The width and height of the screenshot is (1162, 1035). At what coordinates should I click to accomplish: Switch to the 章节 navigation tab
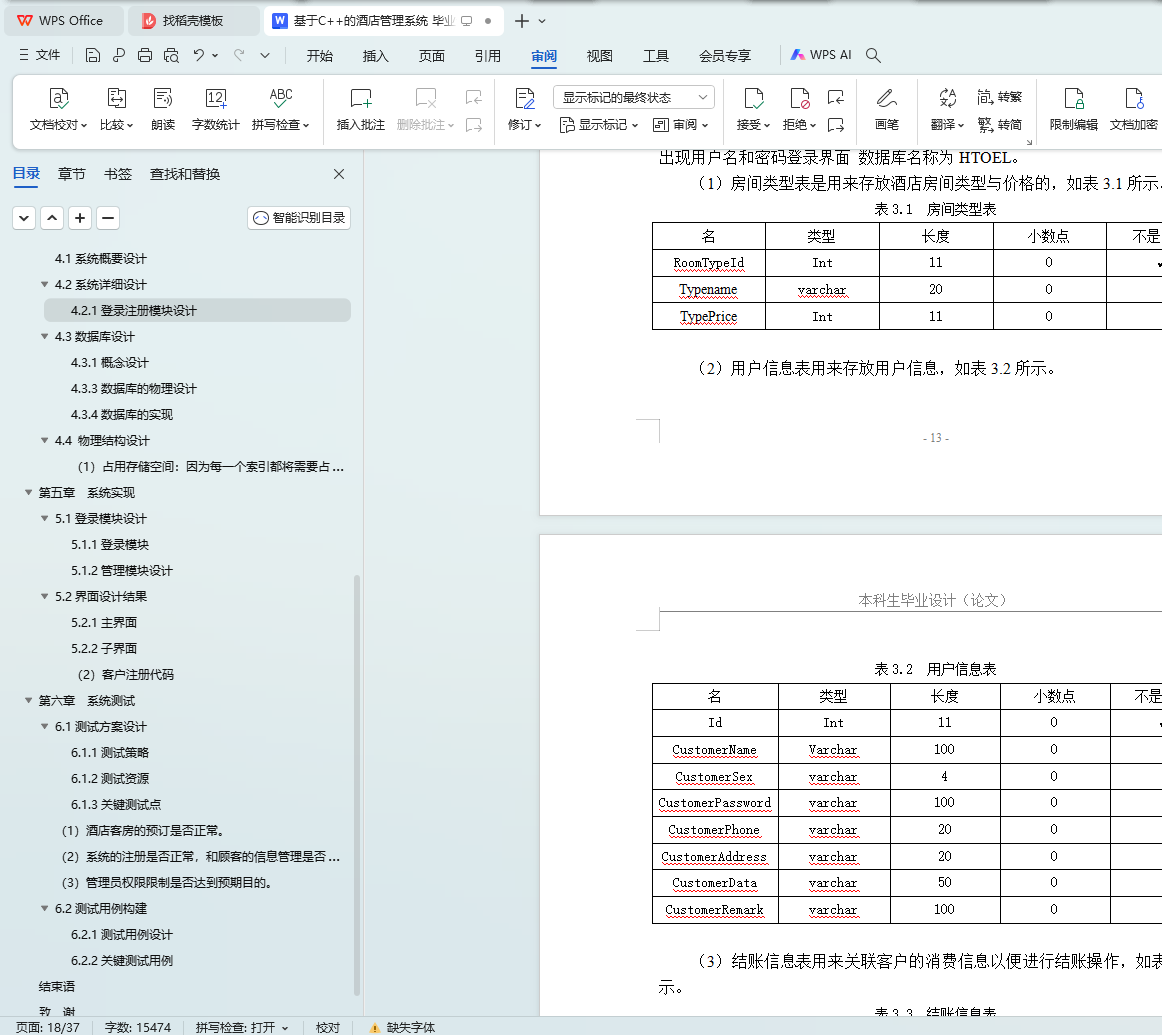[72, 174]
